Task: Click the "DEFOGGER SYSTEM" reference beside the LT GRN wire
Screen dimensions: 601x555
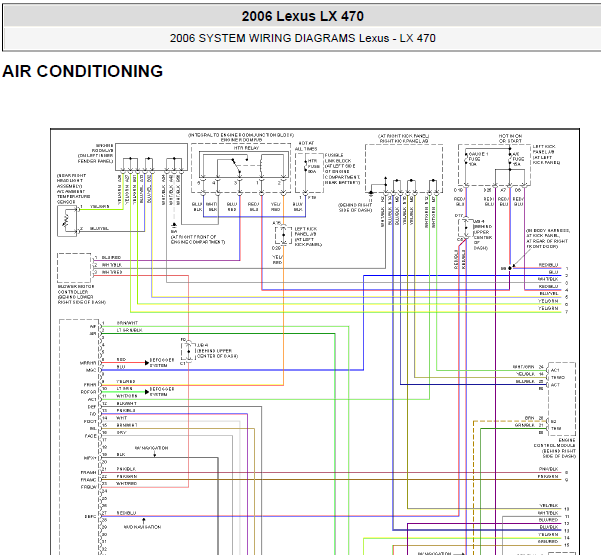Action: (x=161, y=392)
